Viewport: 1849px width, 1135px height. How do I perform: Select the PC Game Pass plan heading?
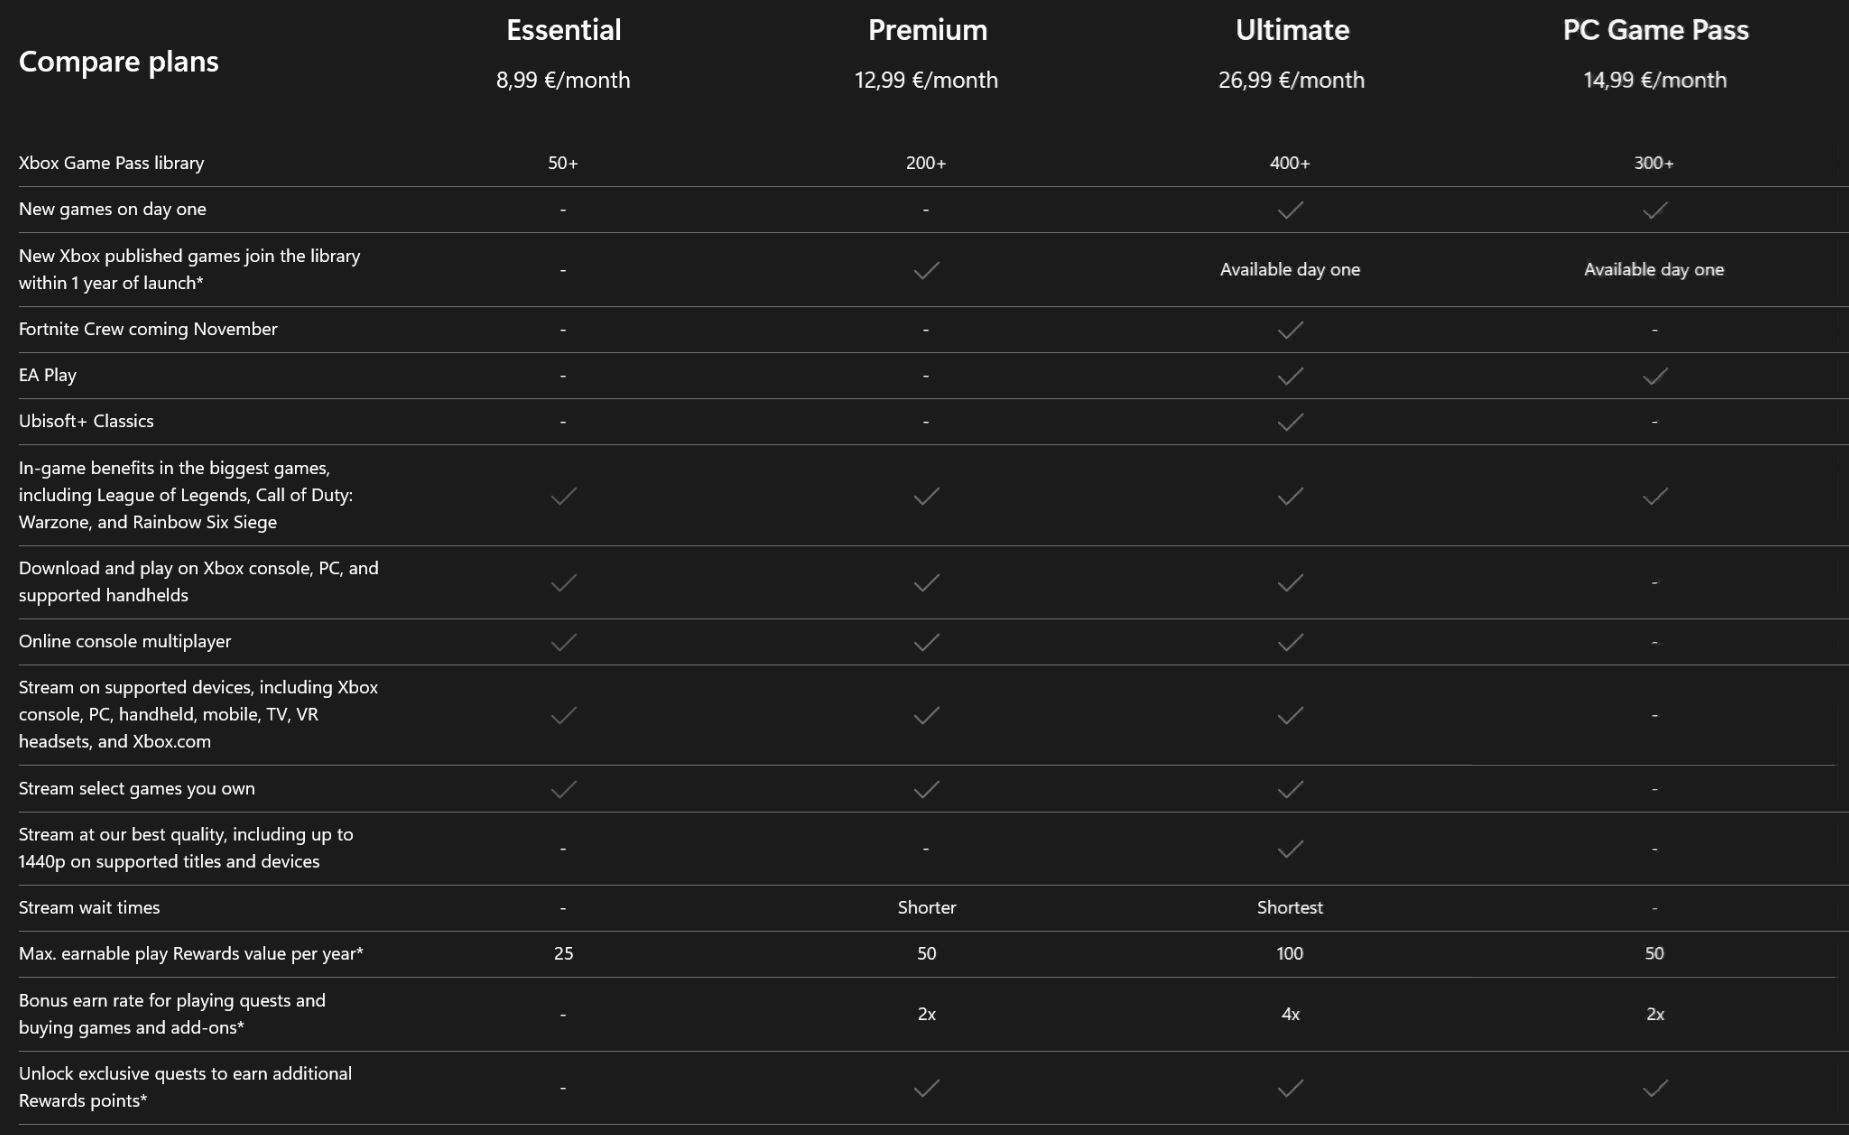pyautogui.click(x=1655, y=30)
